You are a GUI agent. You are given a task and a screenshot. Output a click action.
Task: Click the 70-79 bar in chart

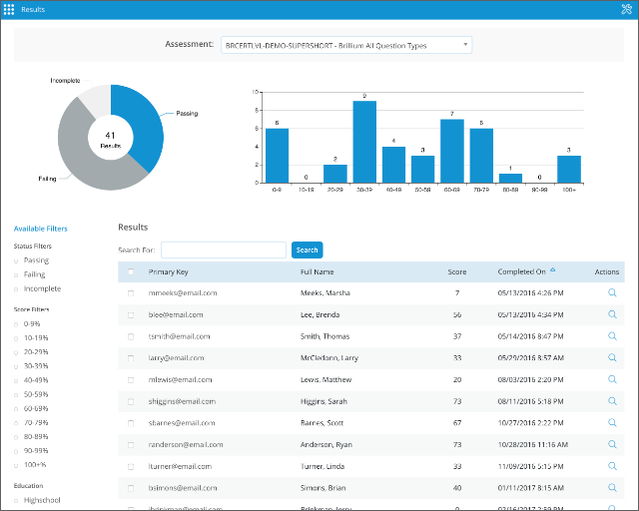(481, 156)
